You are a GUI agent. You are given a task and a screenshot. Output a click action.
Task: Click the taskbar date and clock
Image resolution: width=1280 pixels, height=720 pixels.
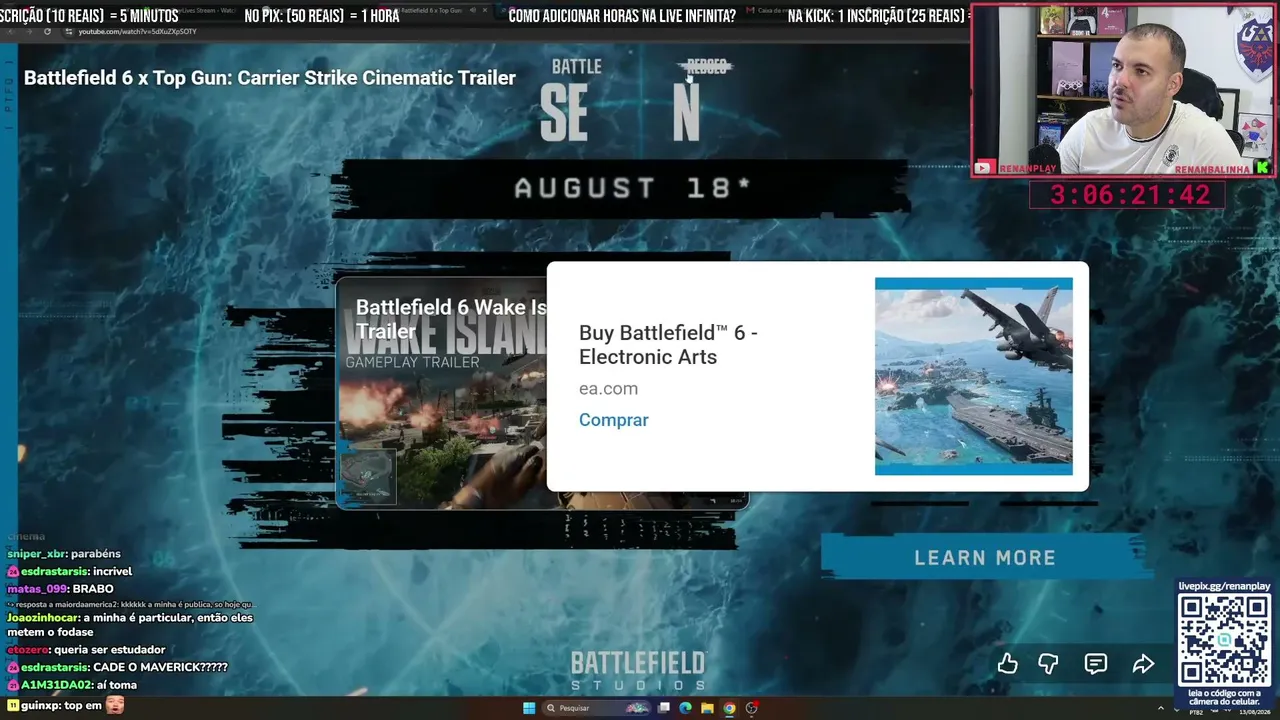coord(1253,710)
